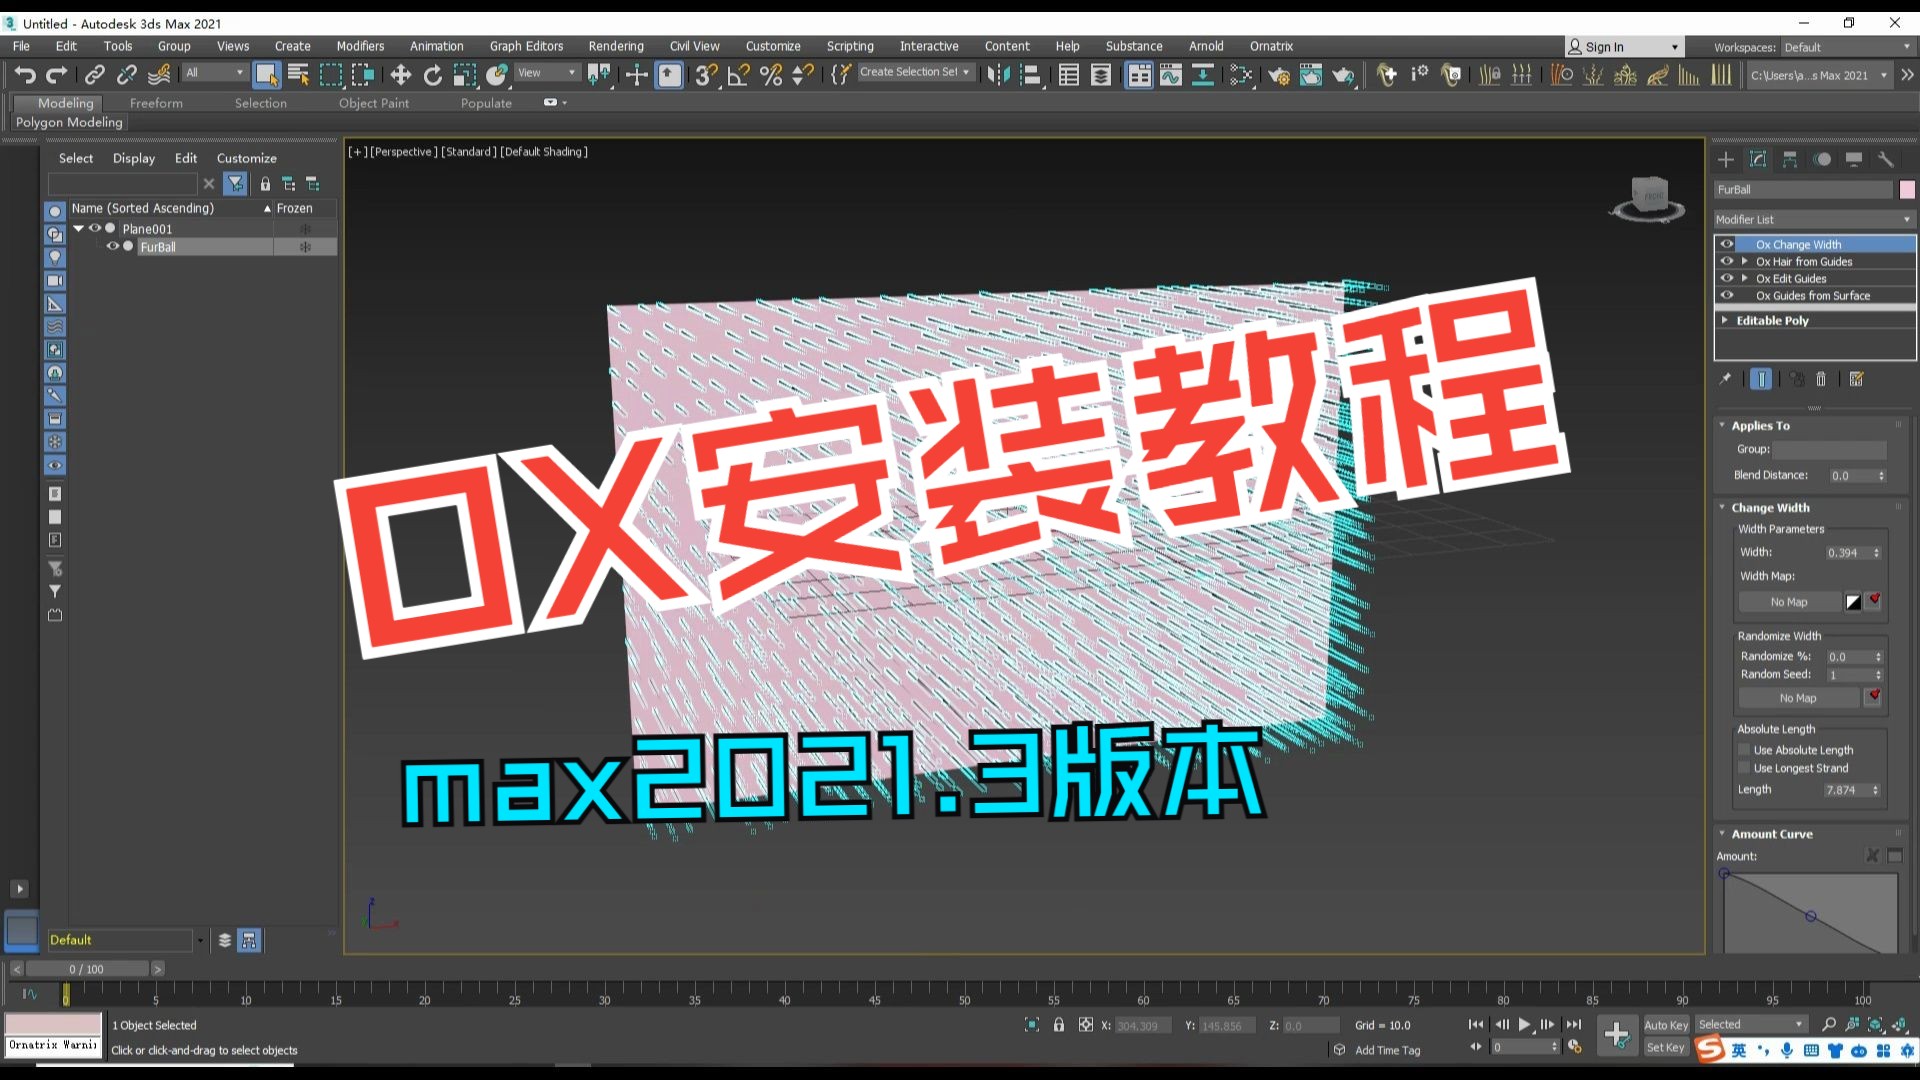This screenshot has width=1920, height=1080.
Task: Toggle visibility of Plane001 object
Action: click(99, 228)
